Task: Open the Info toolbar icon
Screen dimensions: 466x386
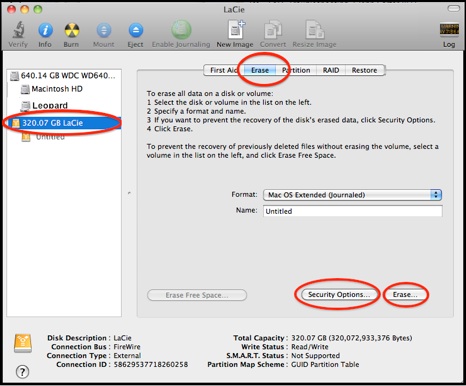Action: click(45, 30)
